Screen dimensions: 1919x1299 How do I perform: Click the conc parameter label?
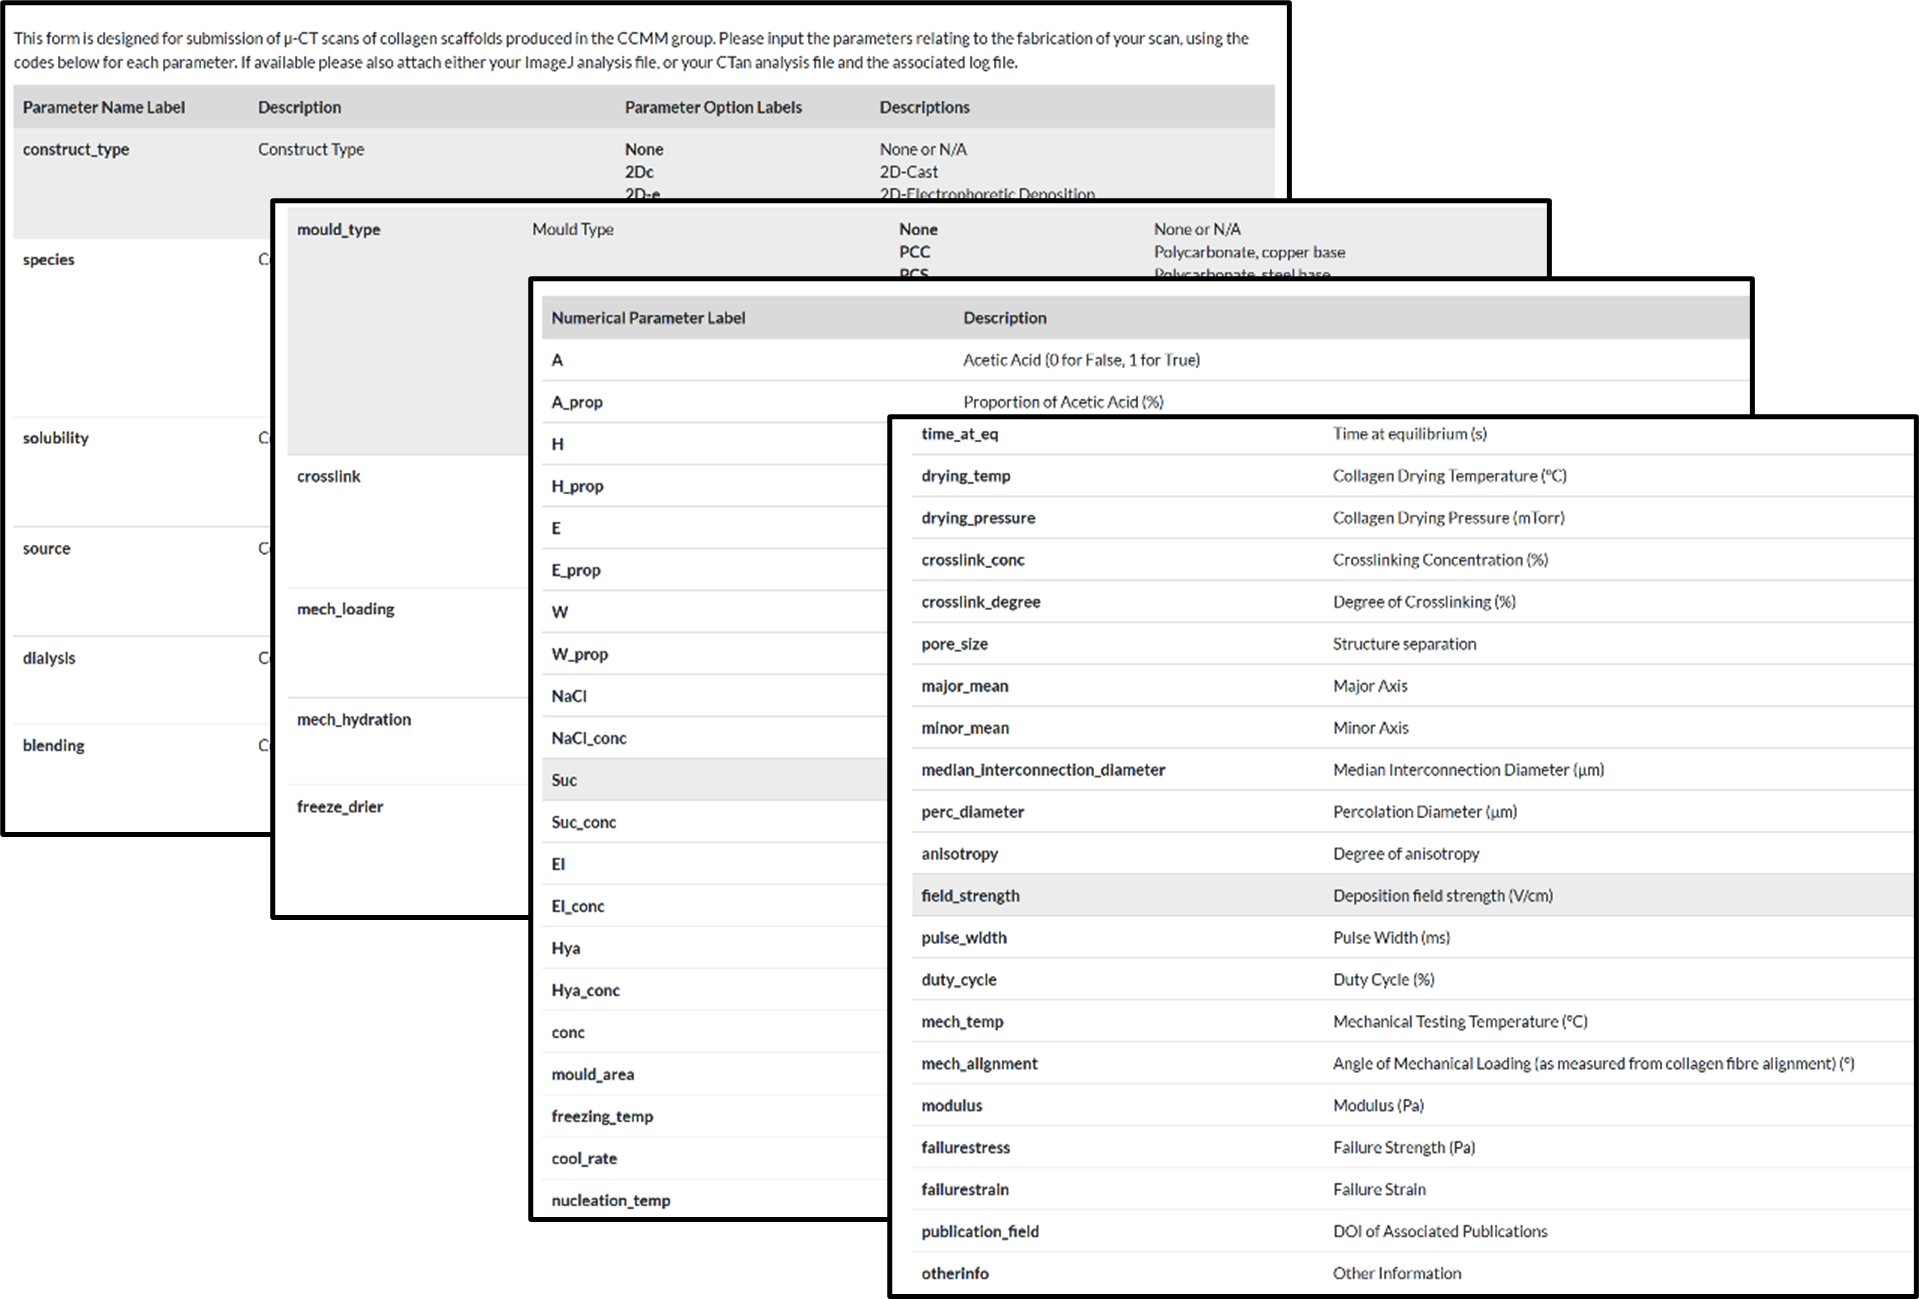click(x=568, y=1032)
